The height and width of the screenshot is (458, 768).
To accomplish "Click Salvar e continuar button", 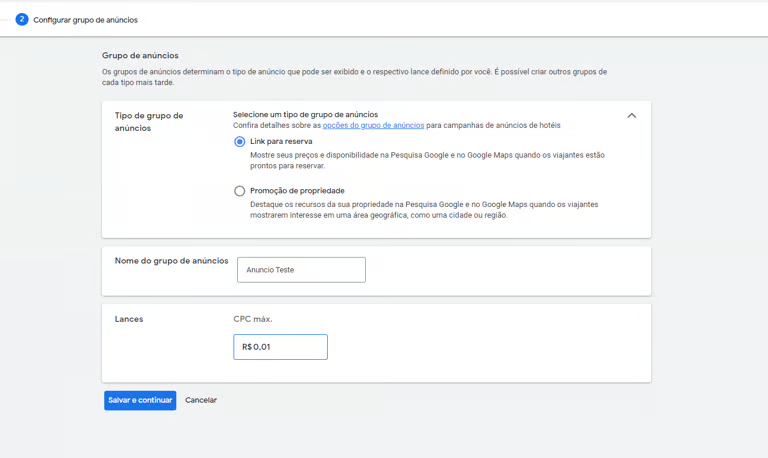I will click(140, 400).
